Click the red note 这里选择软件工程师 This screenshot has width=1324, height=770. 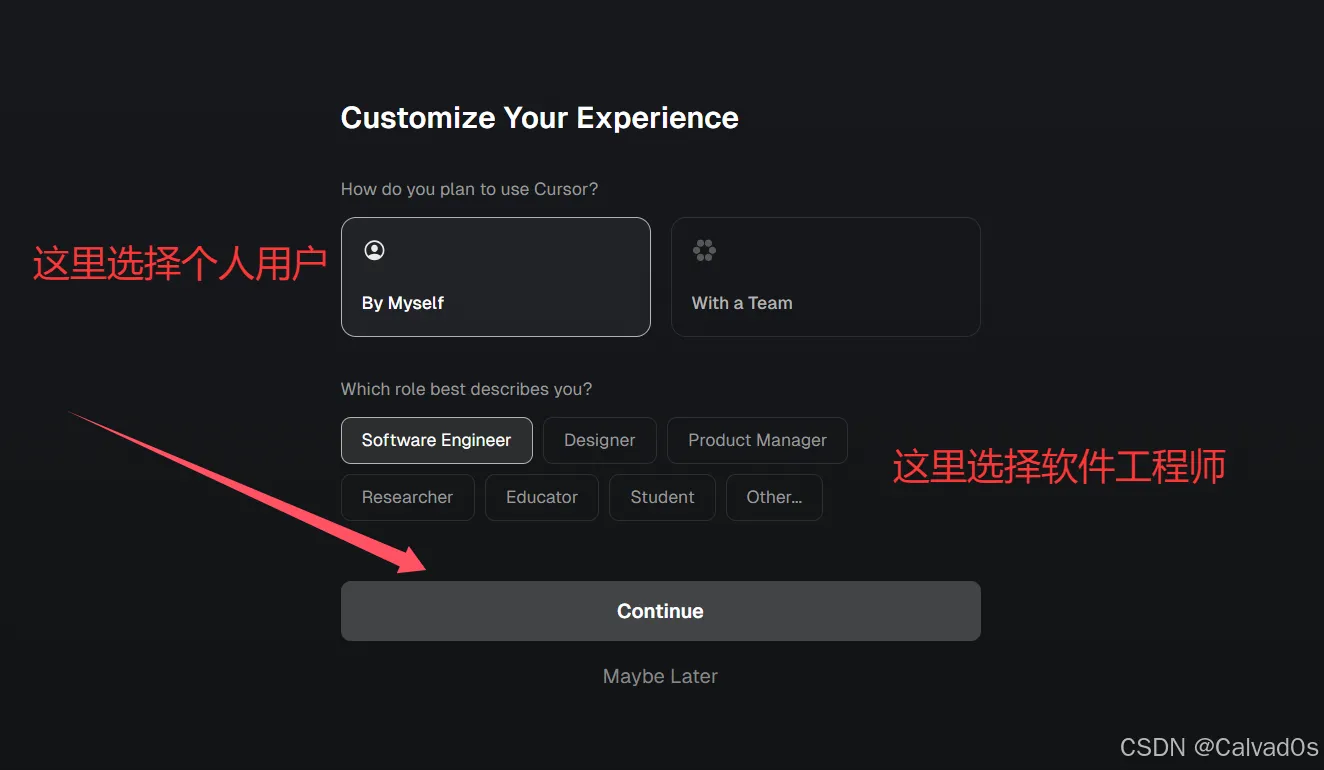(1059, 467)
